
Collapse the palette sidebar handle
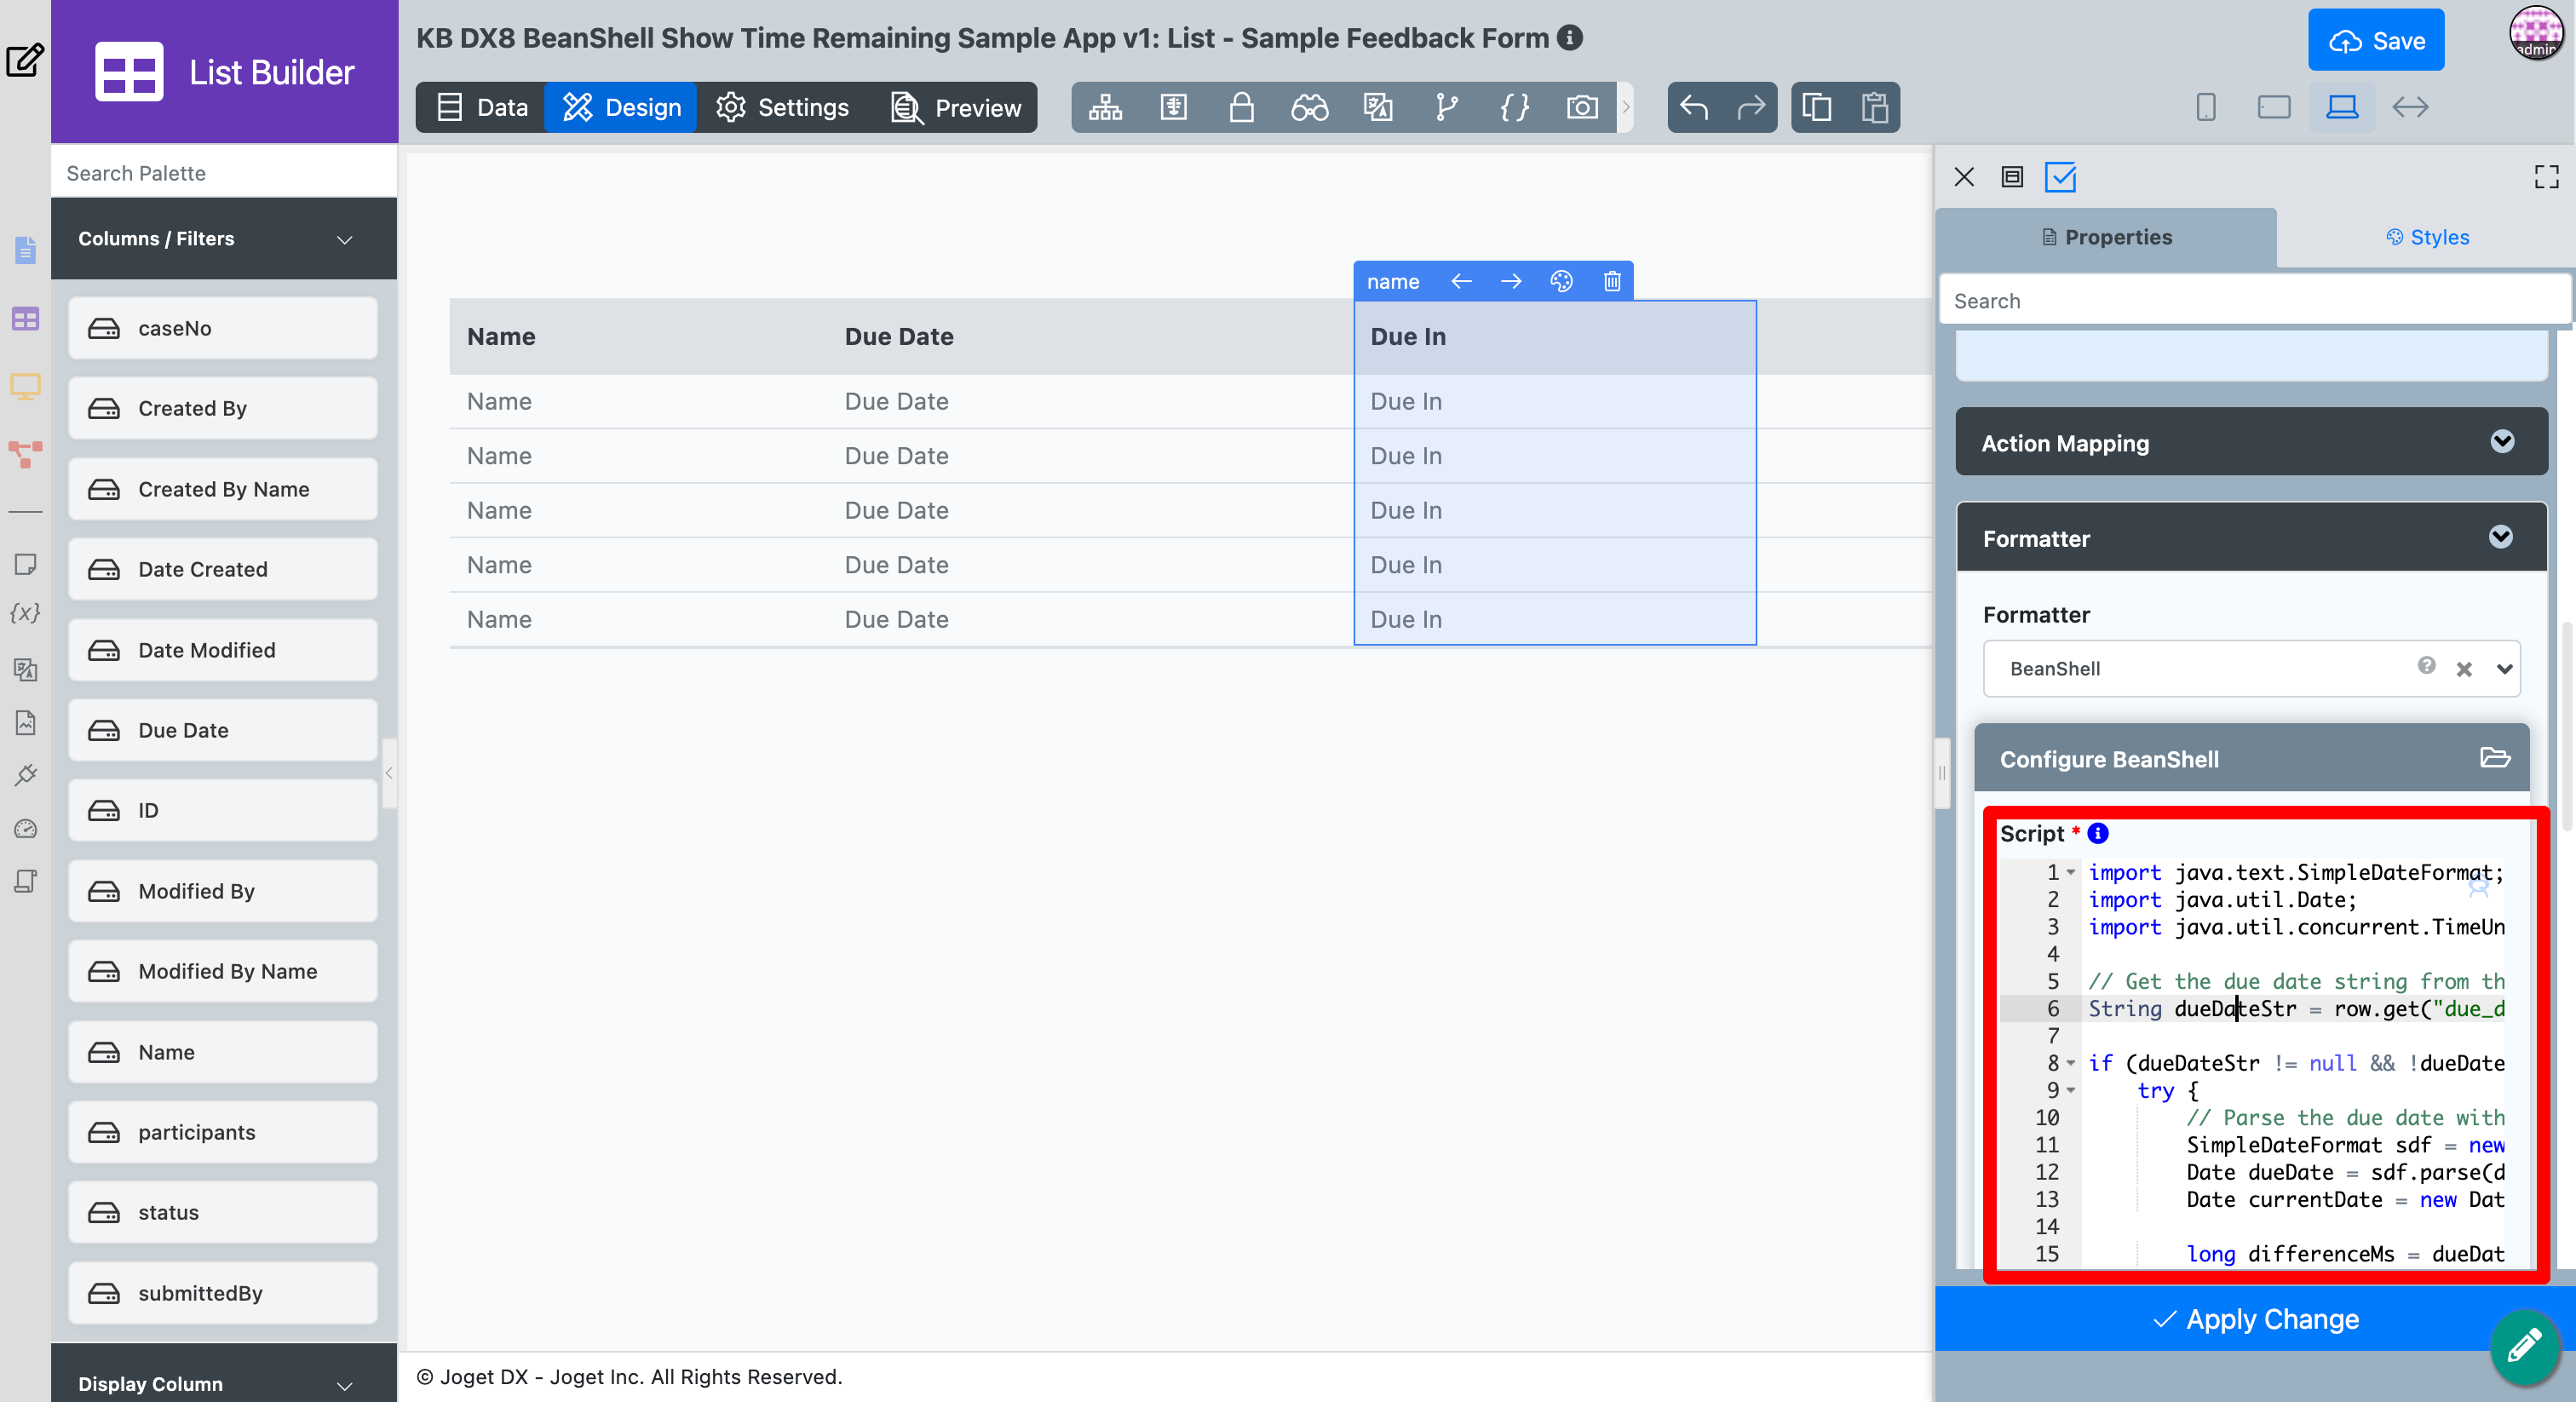click(x=389, y=772)
